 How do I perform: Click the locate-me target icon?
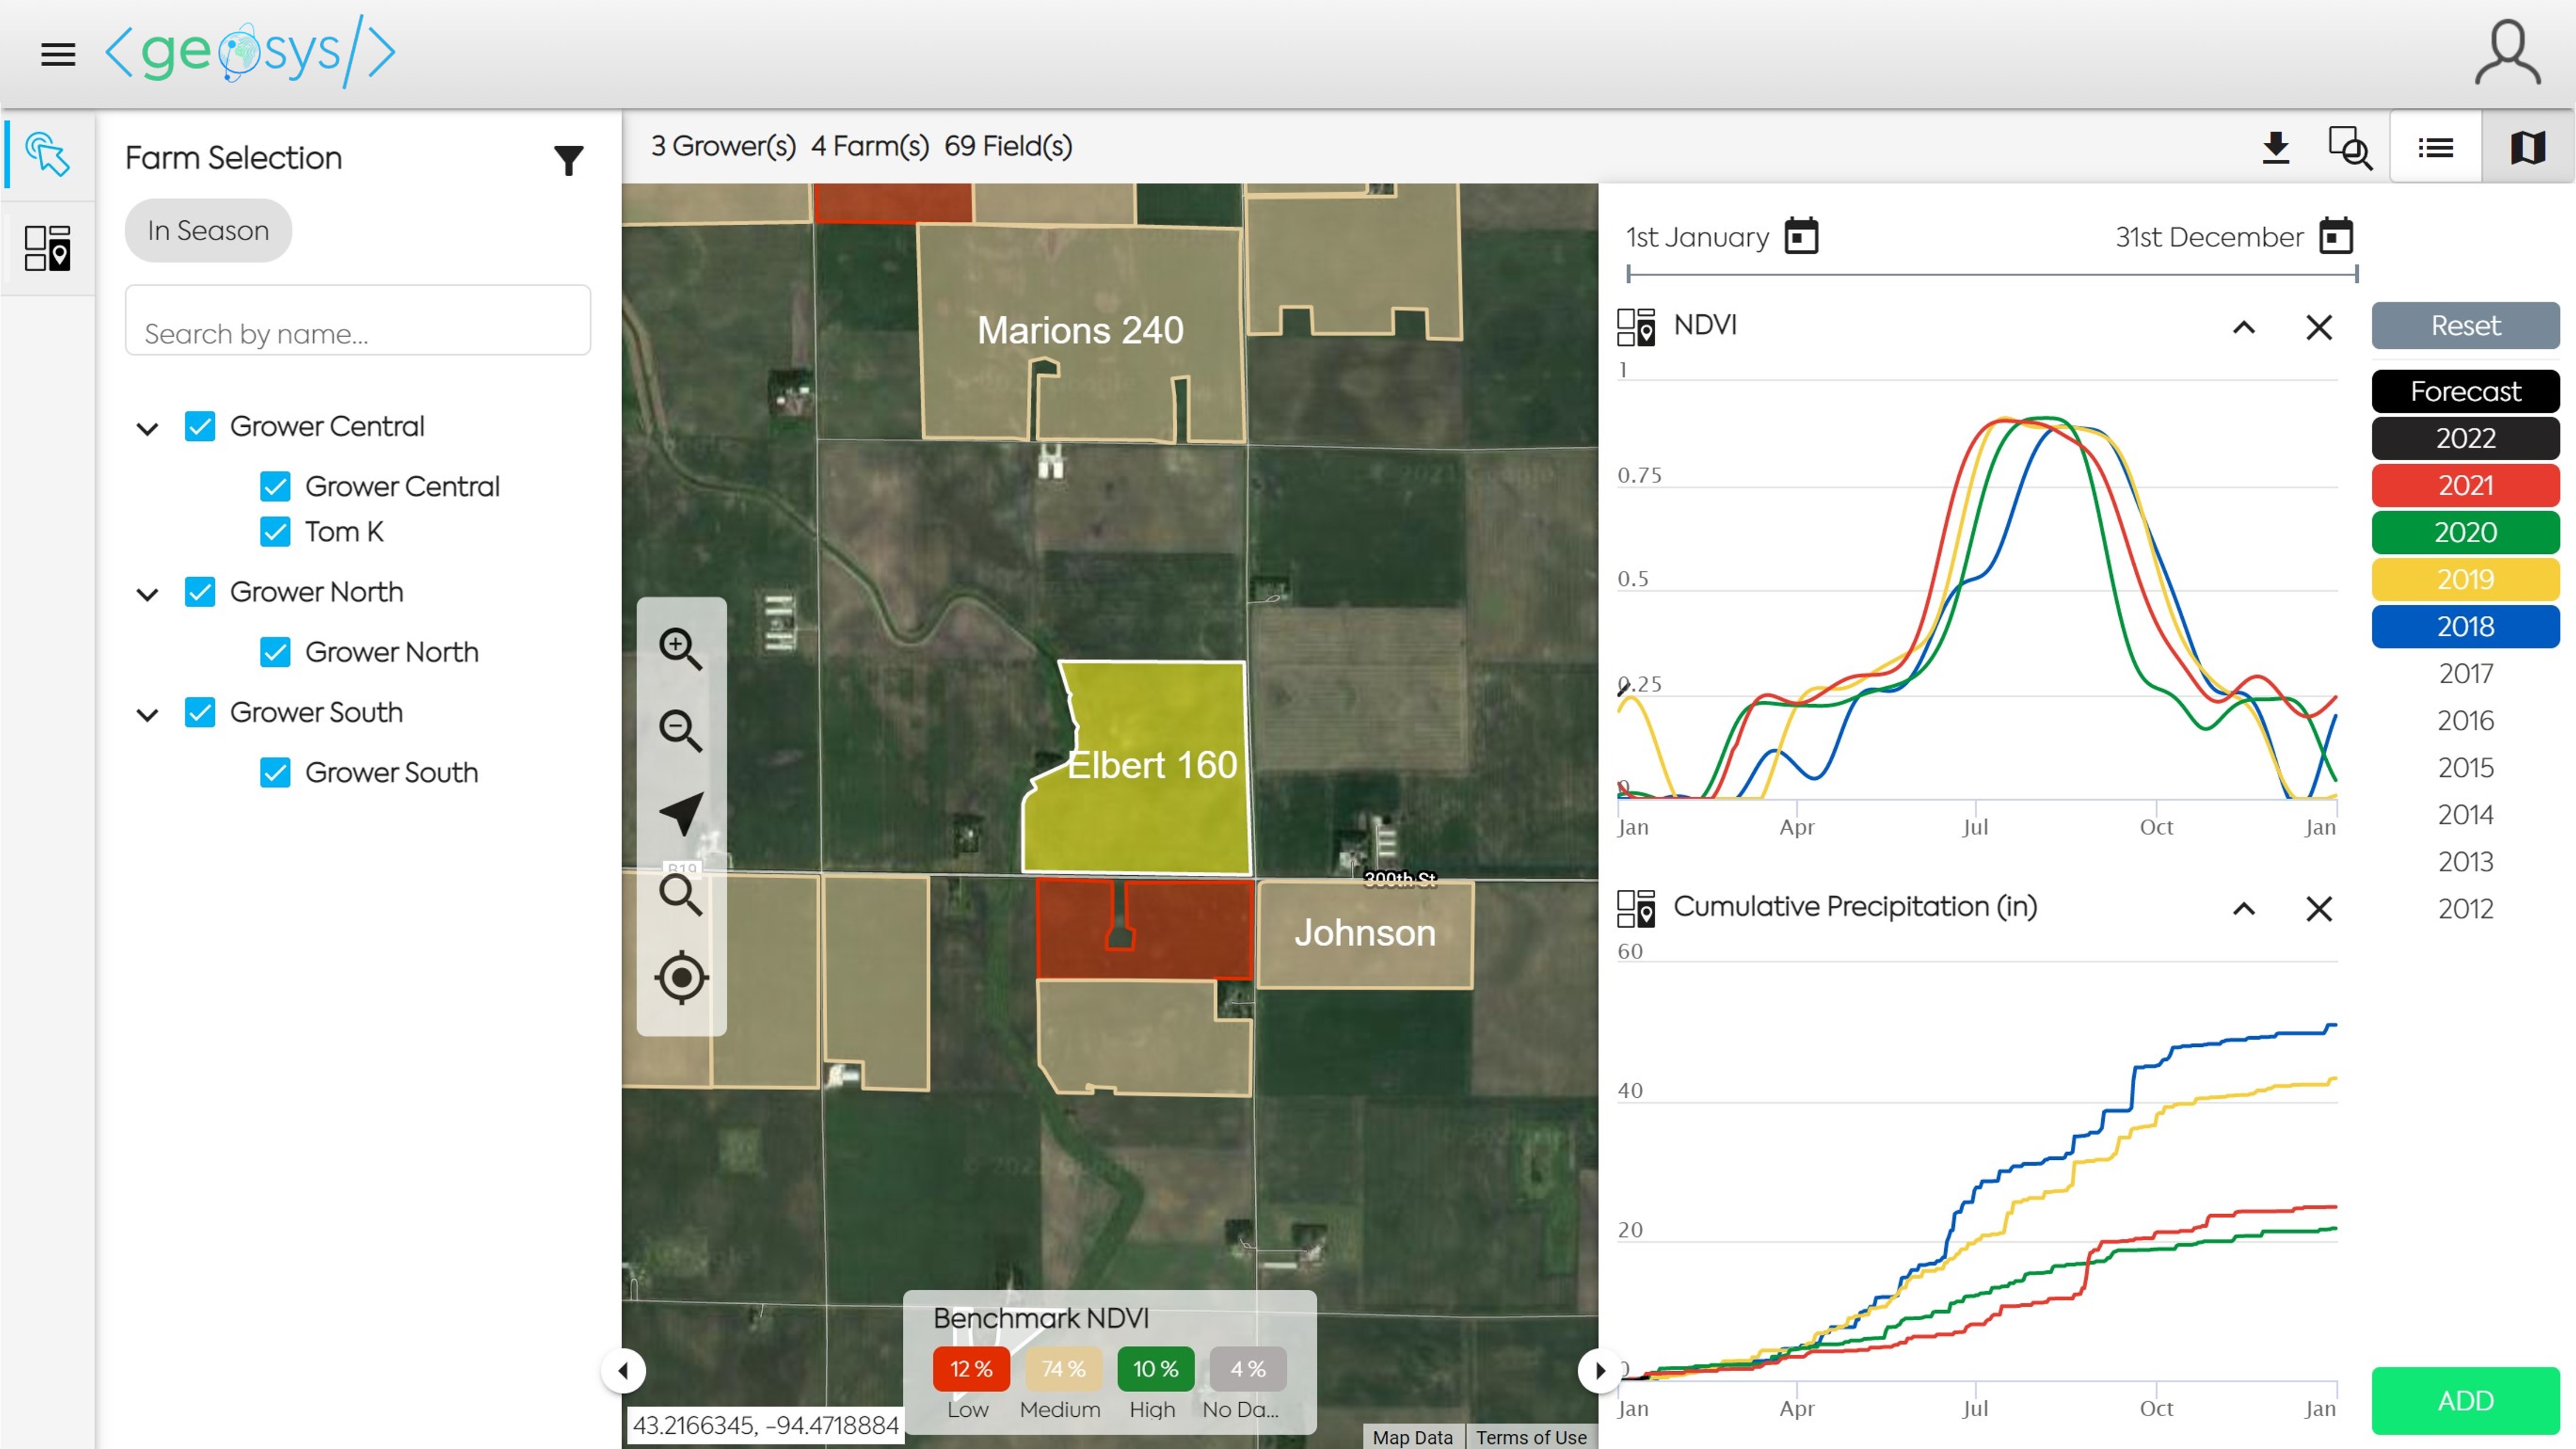point(681,977)
